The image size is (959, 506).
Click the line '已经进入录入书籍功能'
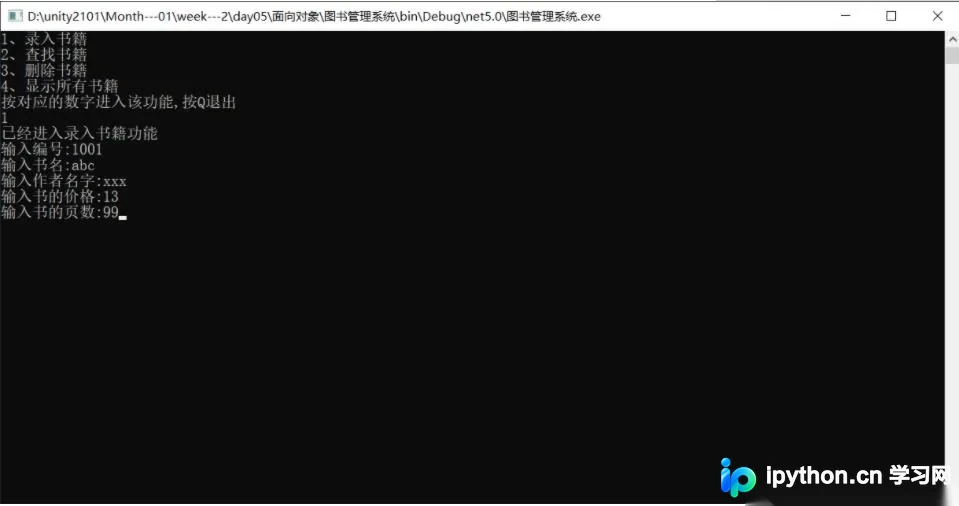[x=80, y=133]
